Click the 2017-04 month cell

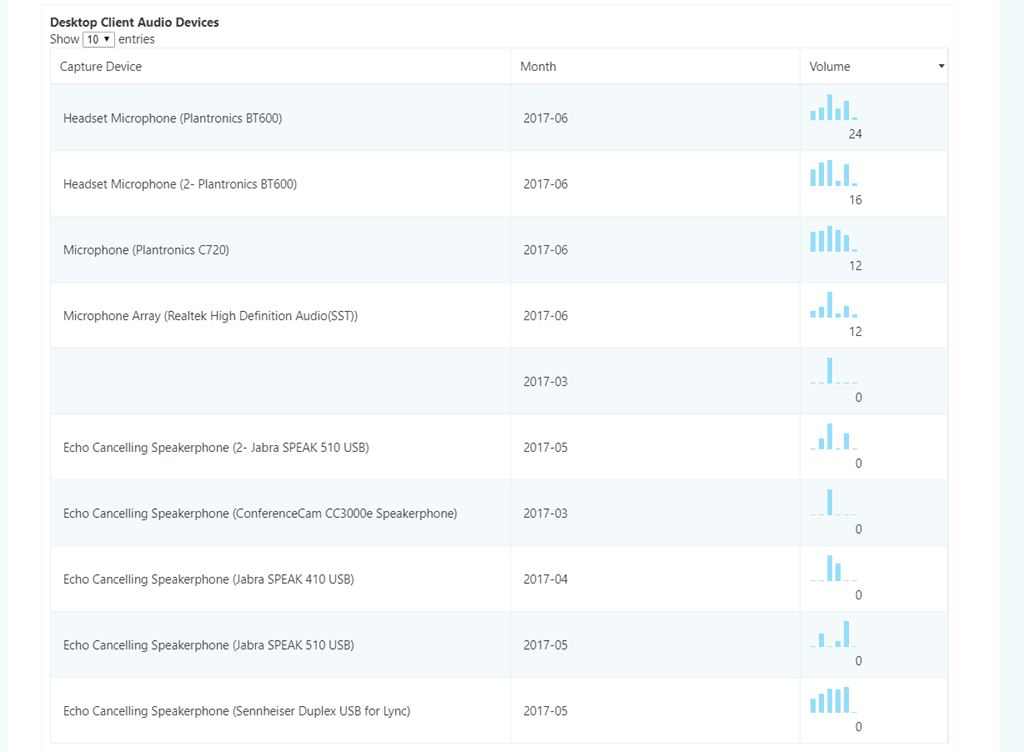[545, 579]
